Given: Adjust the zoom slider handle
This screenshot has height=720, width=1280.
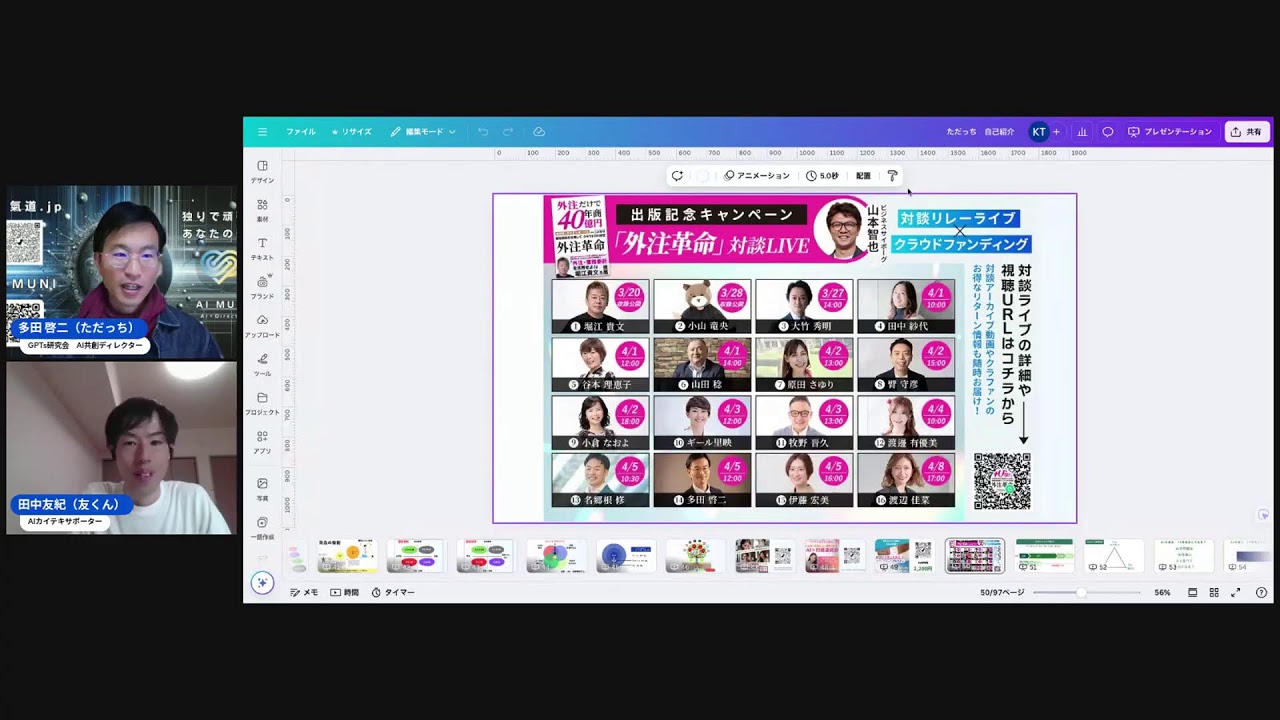Looking at the screenshot, I should 1081,593.
